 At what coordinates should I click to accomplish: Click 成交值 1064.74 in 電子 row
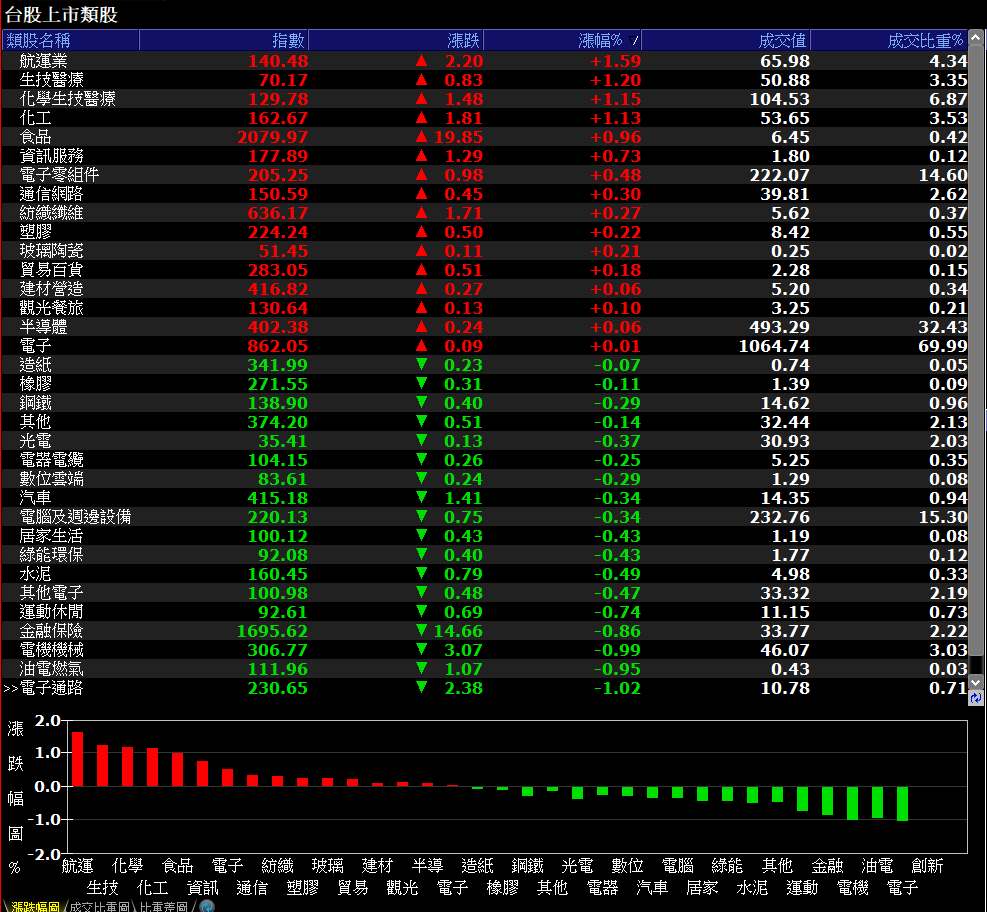coord(774,346)
